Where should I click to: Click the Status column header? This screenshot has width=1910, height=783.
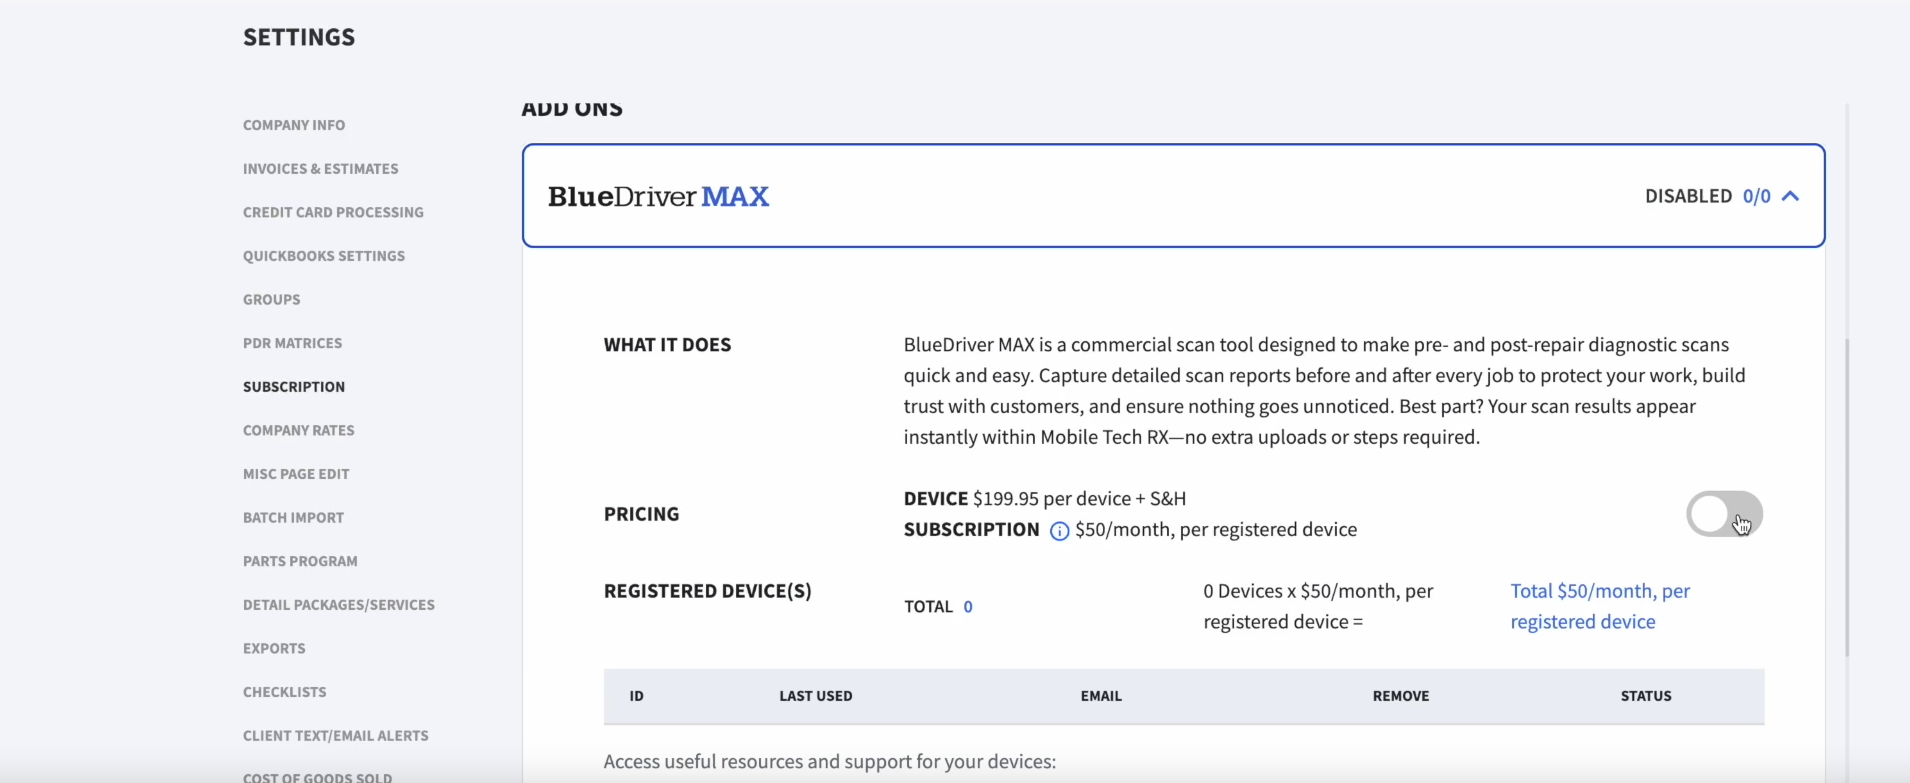(1645, 696)
